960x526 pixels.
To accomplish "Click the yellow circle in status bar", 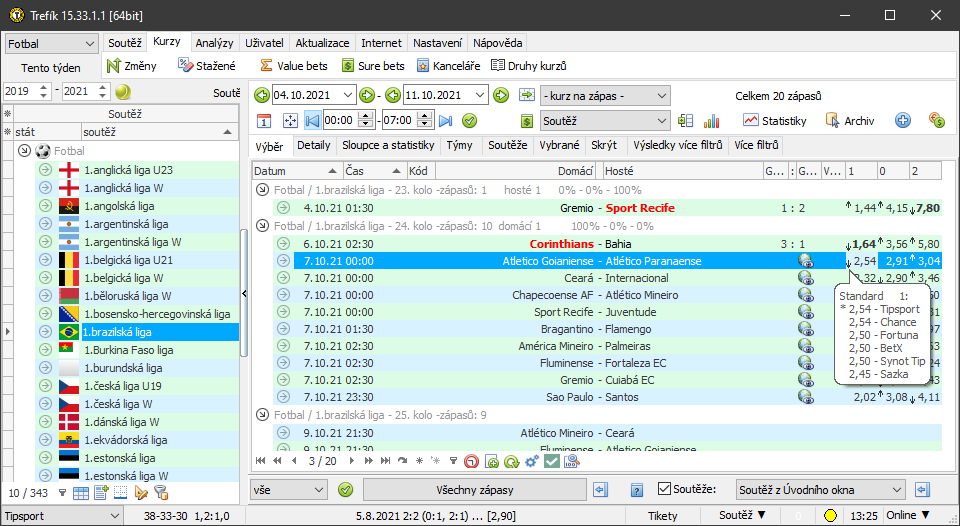I will tap(830, 516).
